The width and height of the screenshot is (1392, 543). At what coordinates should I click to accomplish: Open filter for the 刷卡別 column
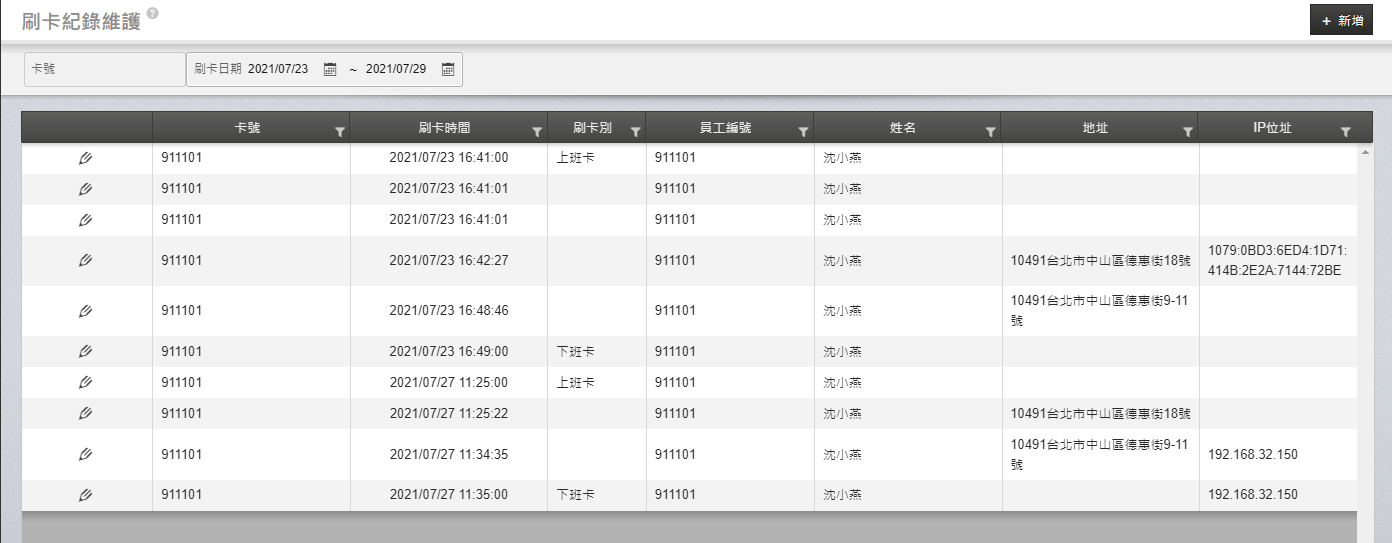tap(635, 131)
